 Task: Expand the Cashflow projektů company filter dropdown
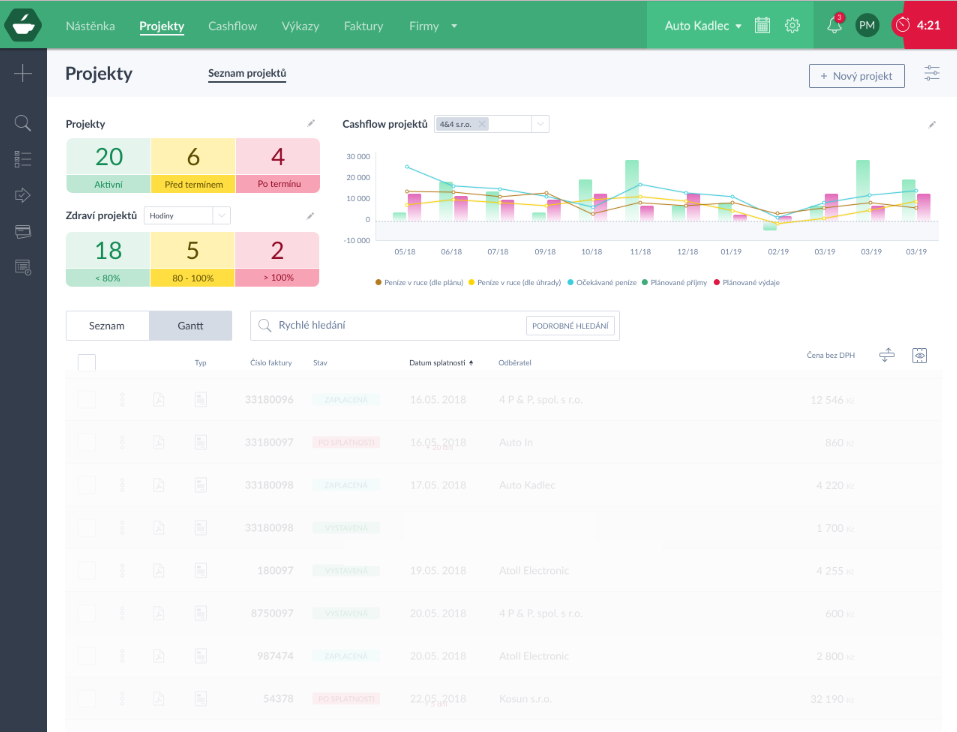click(x=539, y=124)
